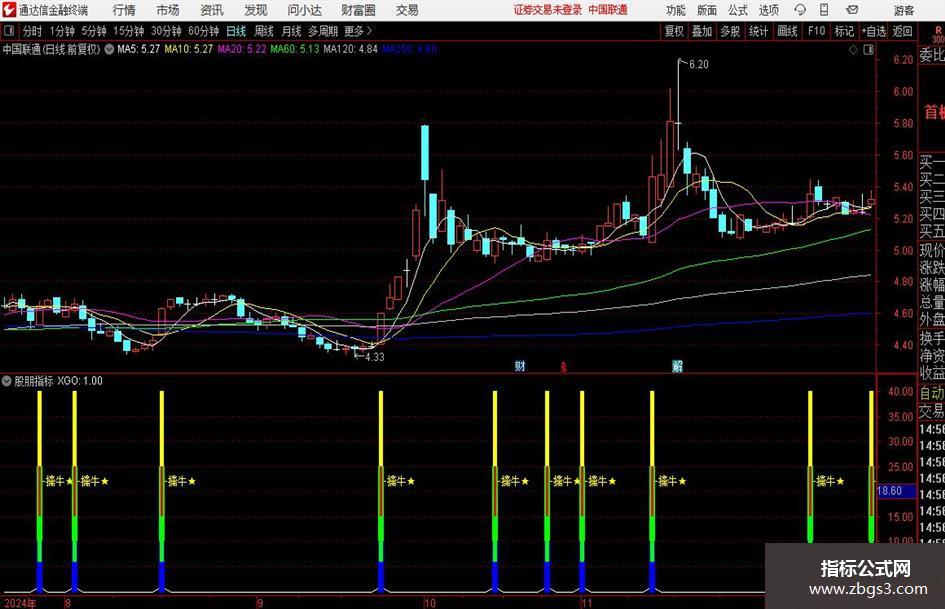Click the 叠加 overlay button
The image size is (945, 609).
pos(702,31)
